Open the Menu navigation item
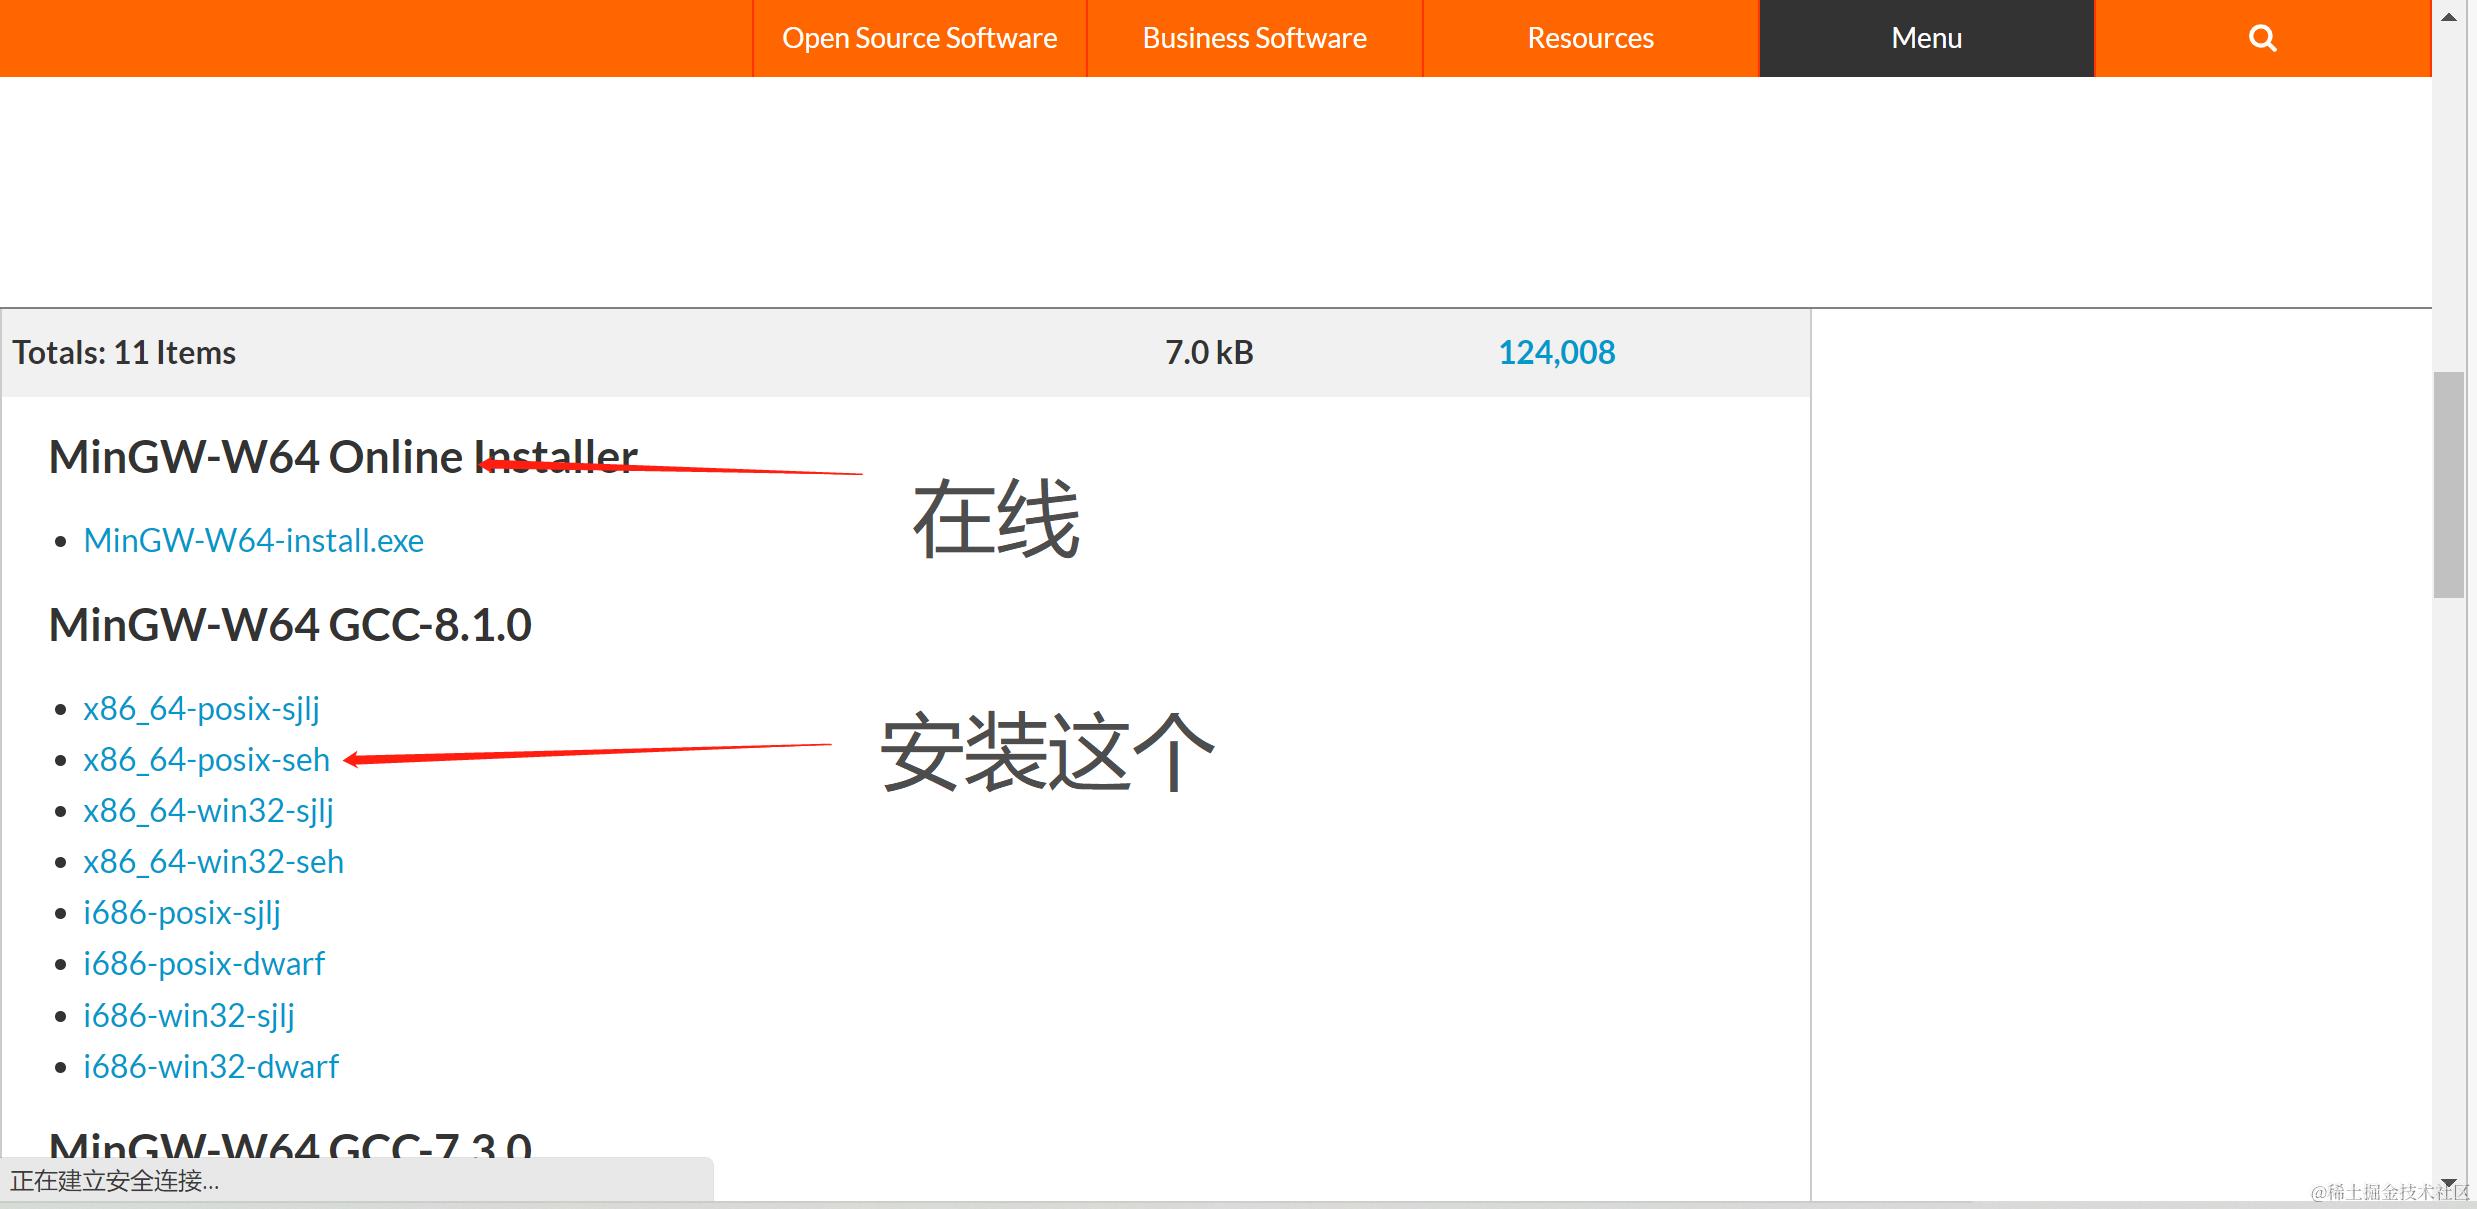Image resolution: width=2477 pixels, height=1209 pixels. pyautogui.click(x=1926, y=38)
